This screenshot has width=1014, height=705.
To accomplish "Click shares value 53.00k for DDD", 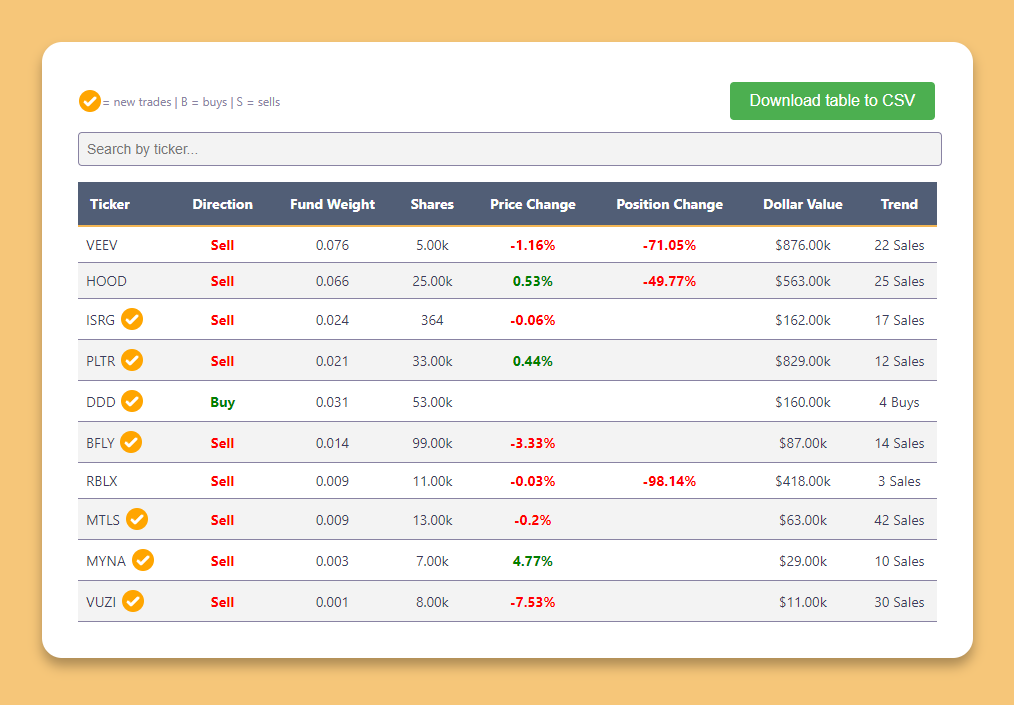I will [432, 402].
